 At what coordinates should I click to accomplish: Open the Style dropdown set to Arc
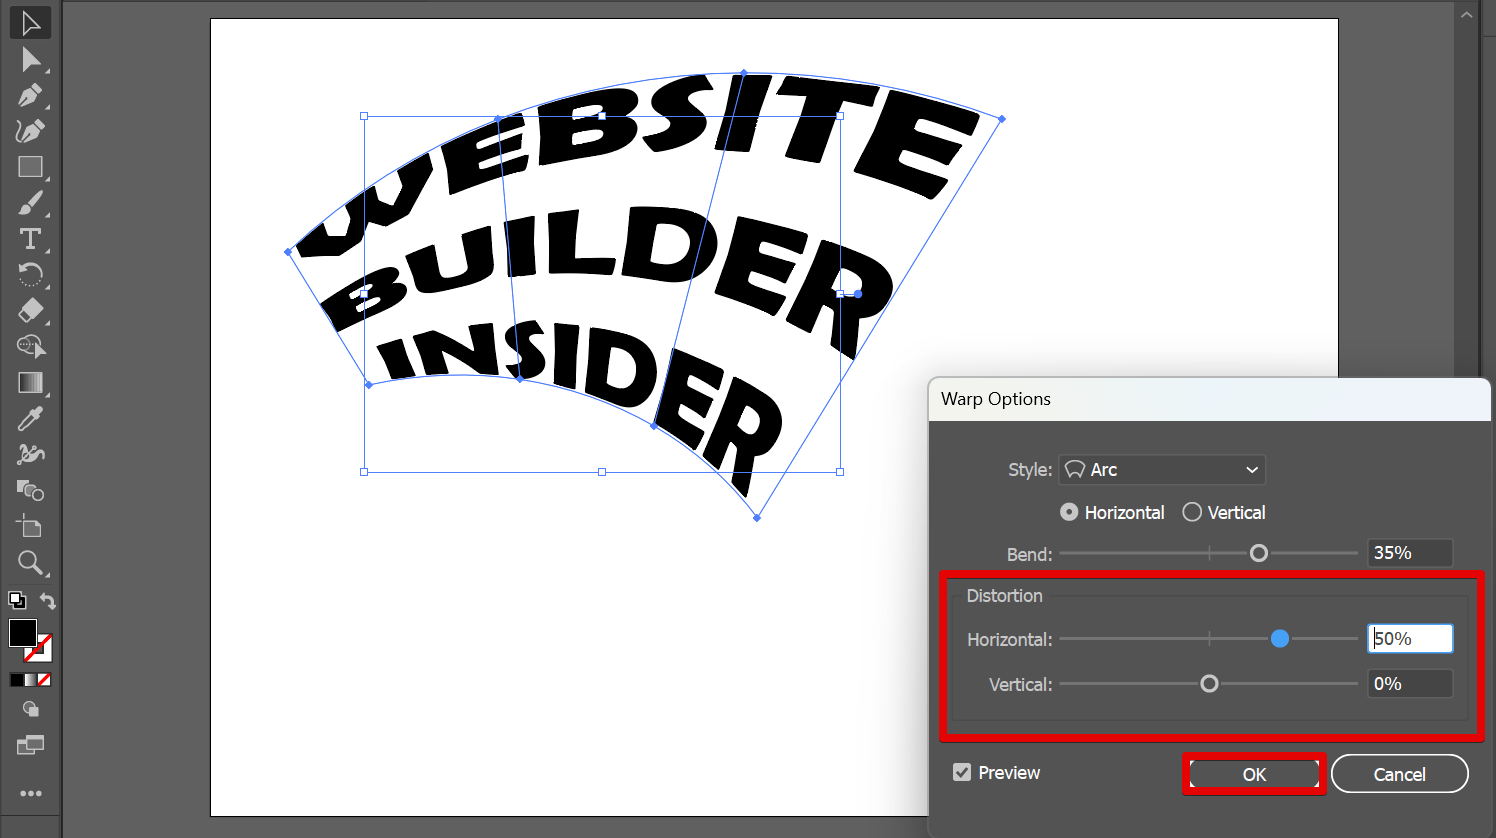click(x=1162, y=469)
